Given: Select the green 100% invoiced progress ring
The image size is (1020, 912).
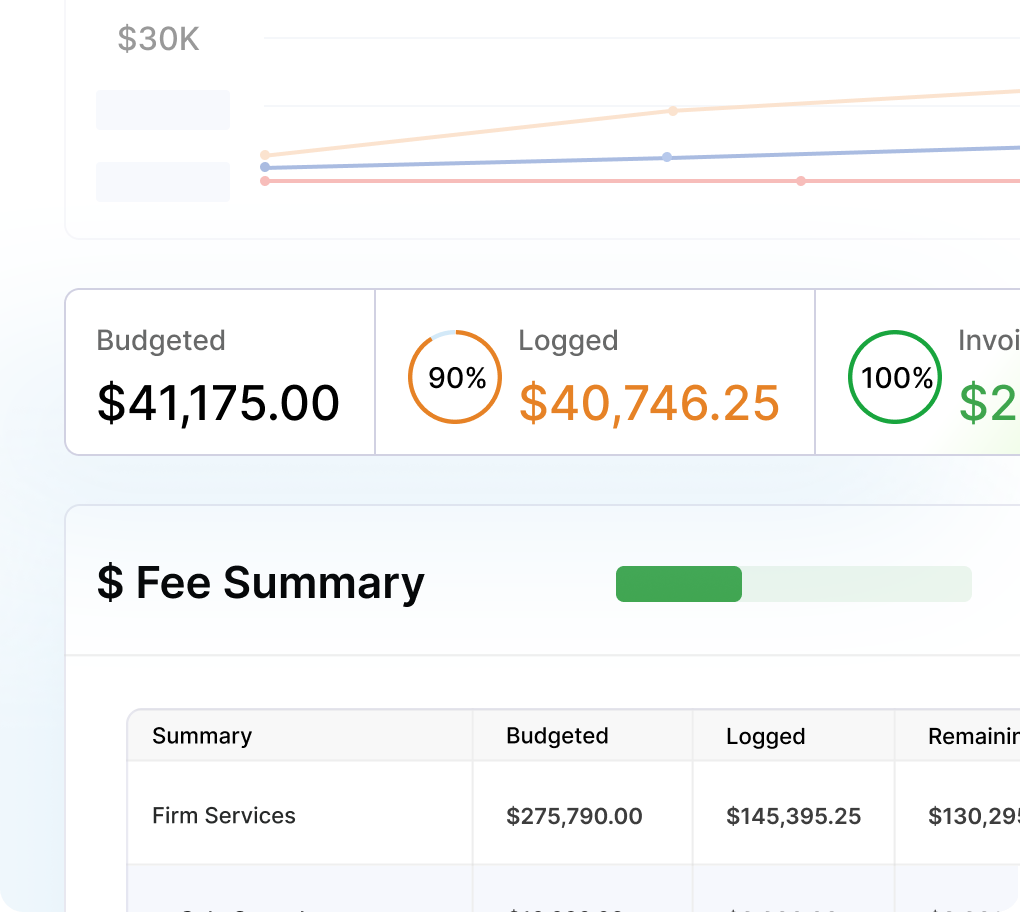Looking at the screenshot, I should click(895, 377).
